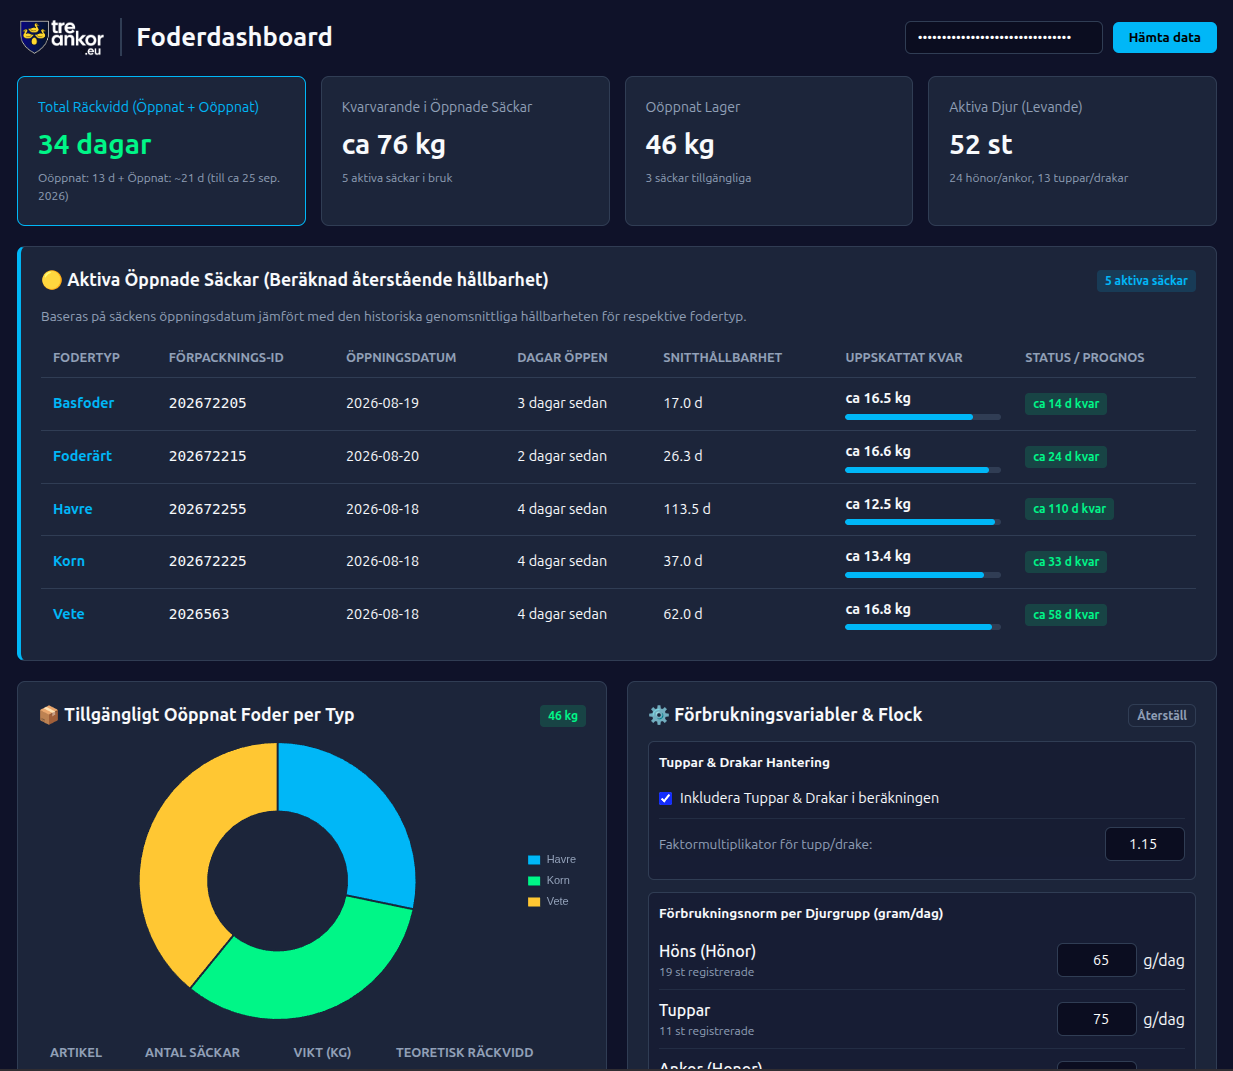Image resolution: width=1233 pixels, height=1071 pixels.
Task: Edit the Faktormultiplikator för tupp/drake field
Action: pos(1144,844)
